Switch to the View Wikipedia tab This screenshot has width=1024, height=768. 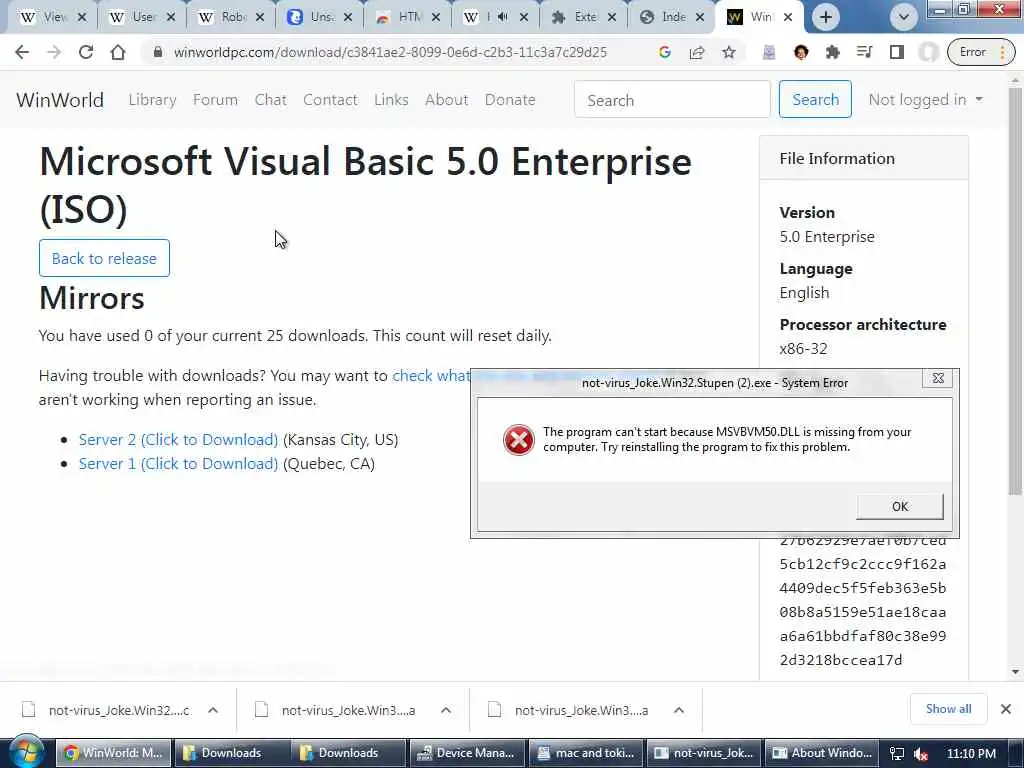click(x=53, y=18)
